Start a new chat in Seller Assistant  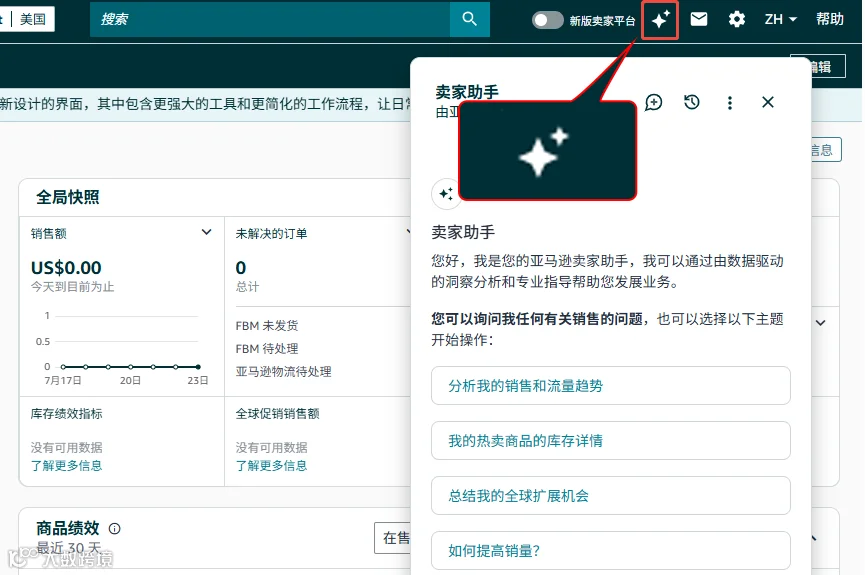653,103
